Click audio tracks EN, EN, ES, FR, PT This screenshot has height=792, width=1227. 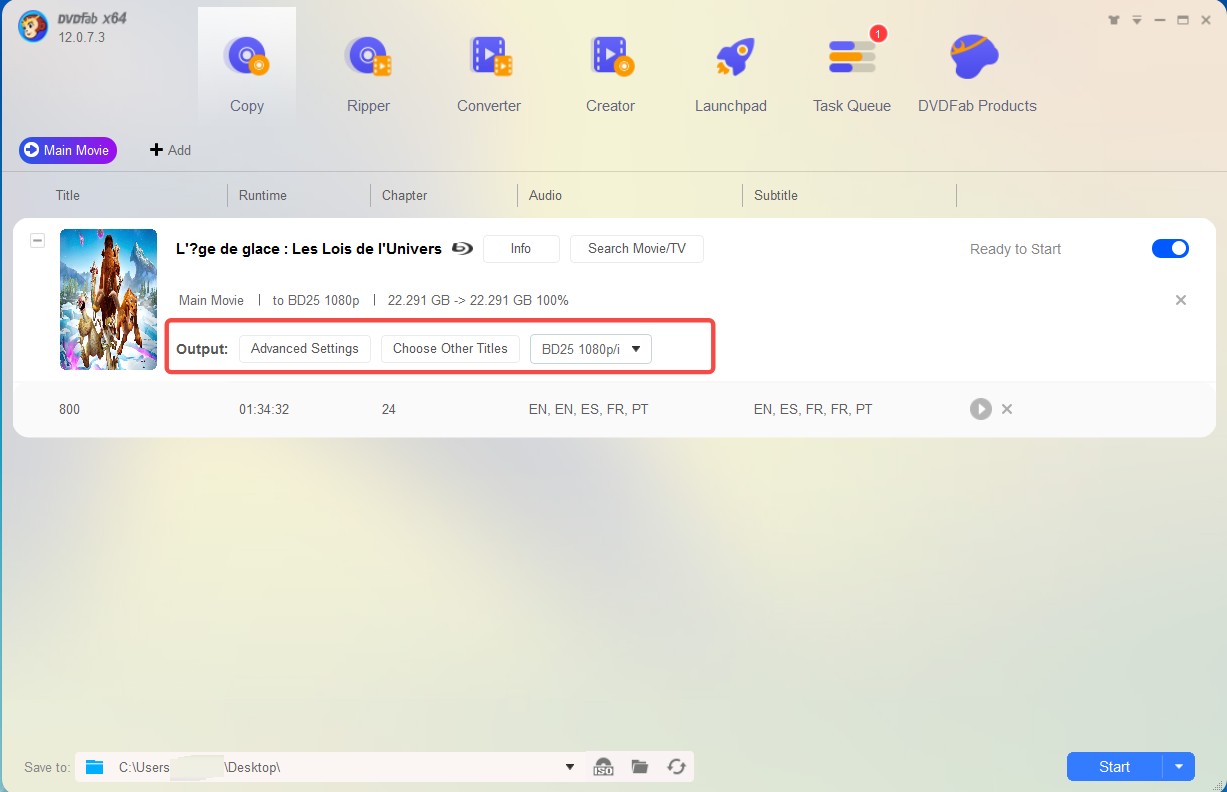588,409
